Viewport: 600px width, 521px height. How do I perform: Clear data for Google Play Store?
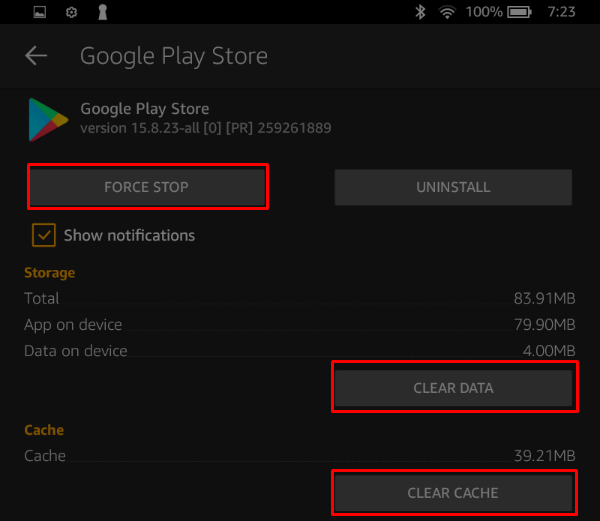point(453,388)
